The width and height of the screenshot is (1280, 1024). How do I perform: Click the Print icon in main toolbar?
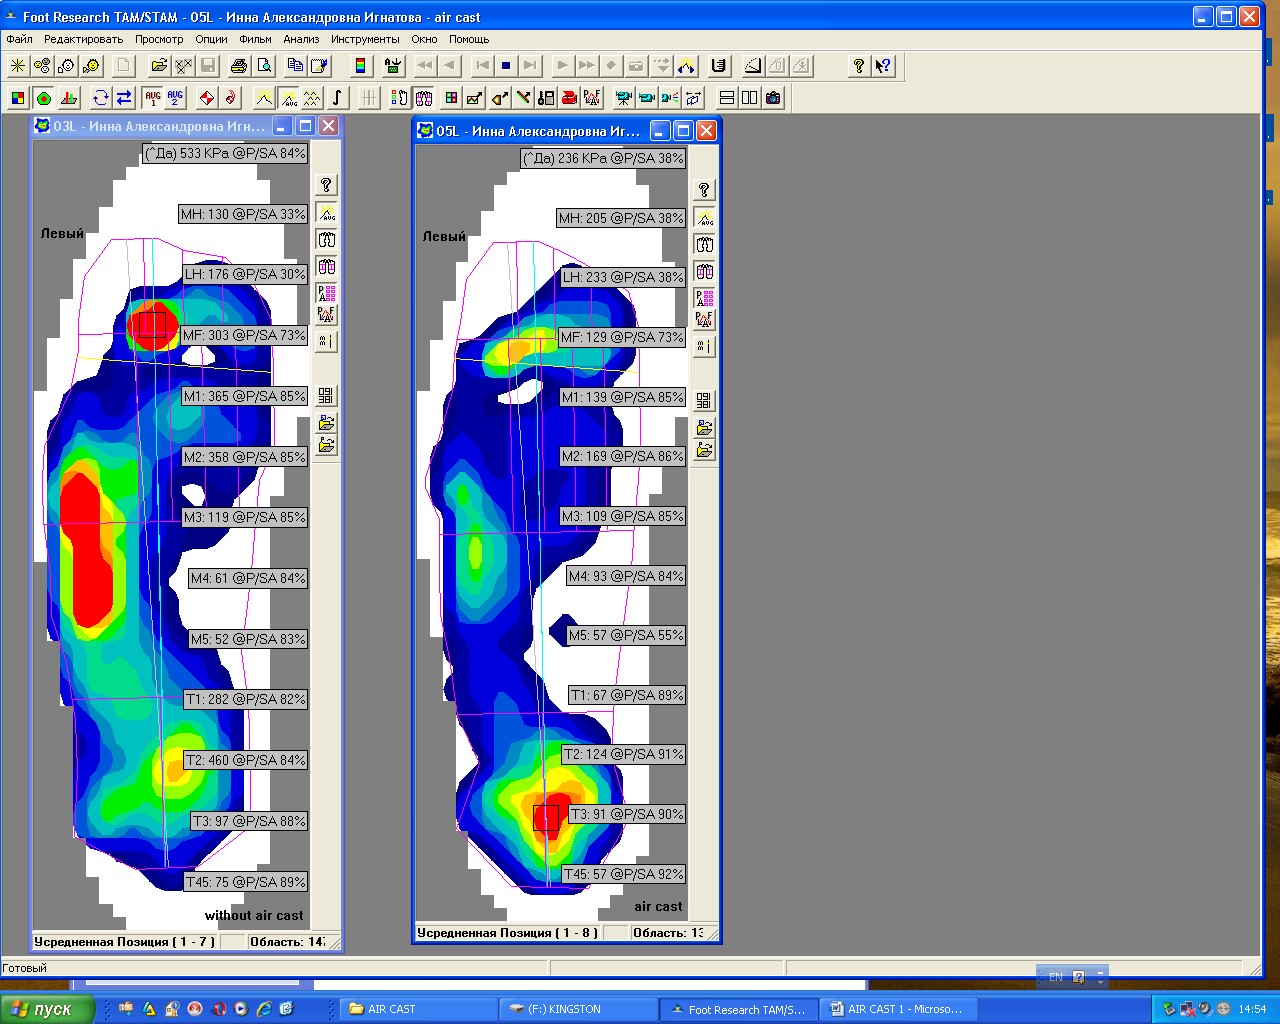(239, 66)
